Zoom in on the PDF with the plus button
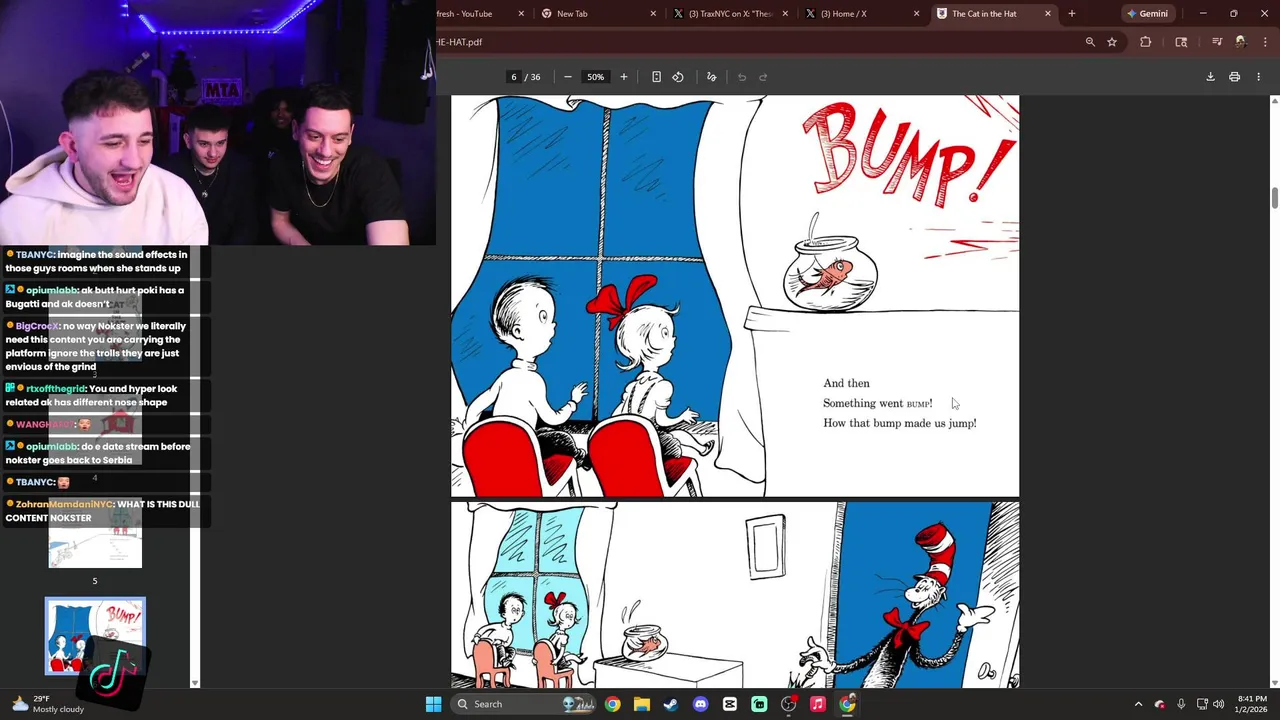The height and width of the screenshot is (720, 1280). [623, 77]
